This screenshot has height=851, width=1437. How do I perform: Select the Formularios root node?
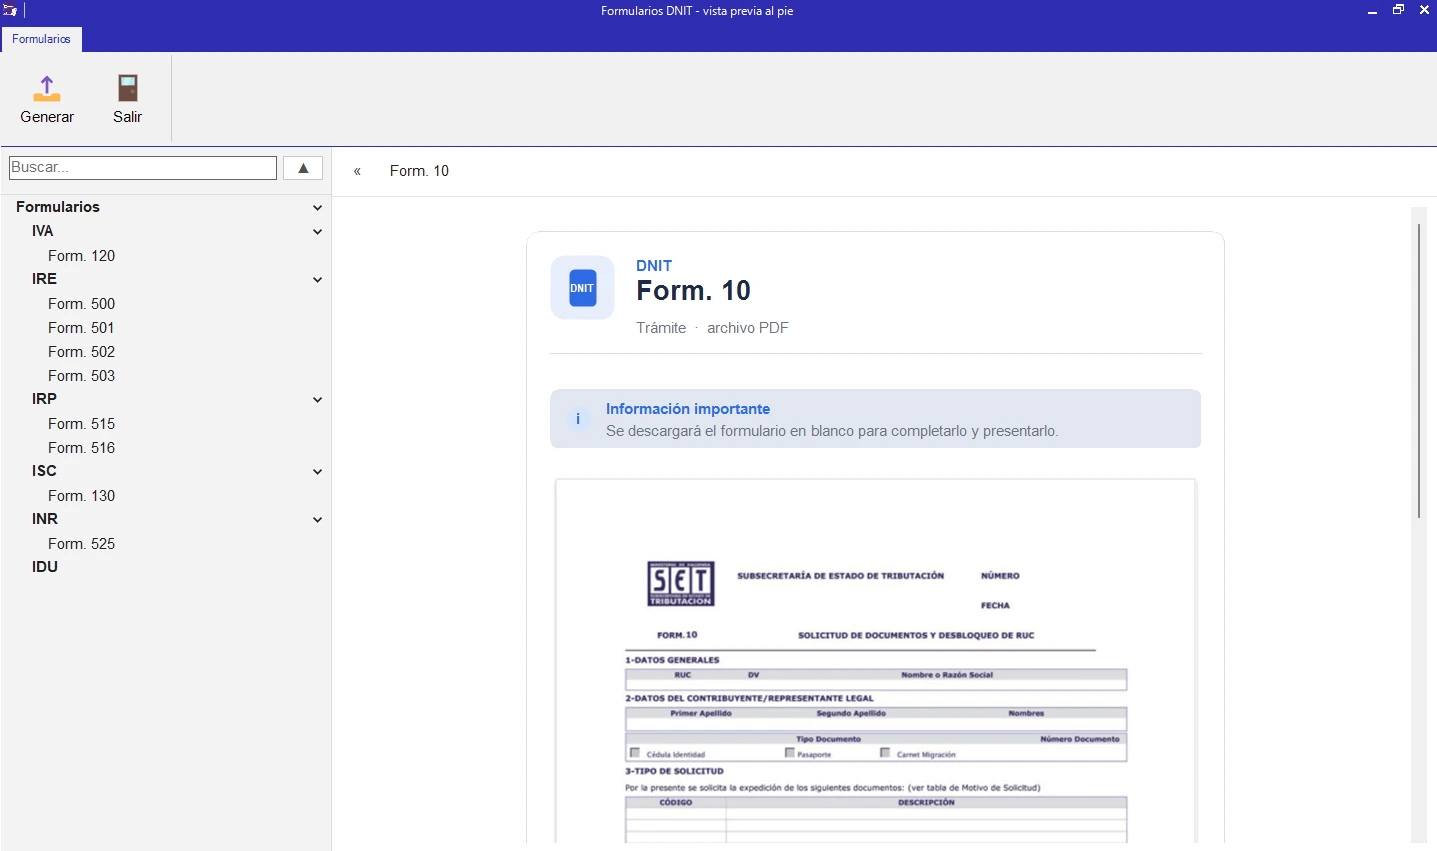(58, 207)
